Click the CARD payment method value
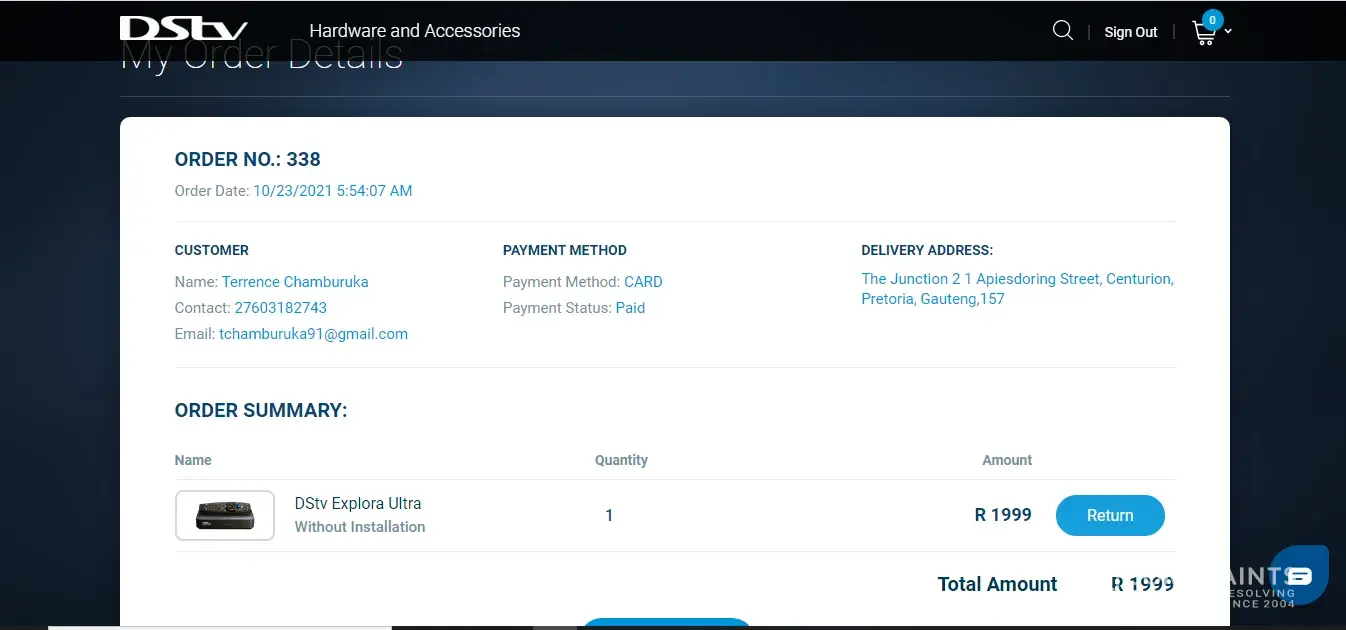Viewport: 1346px width, 630px height. 643,282
